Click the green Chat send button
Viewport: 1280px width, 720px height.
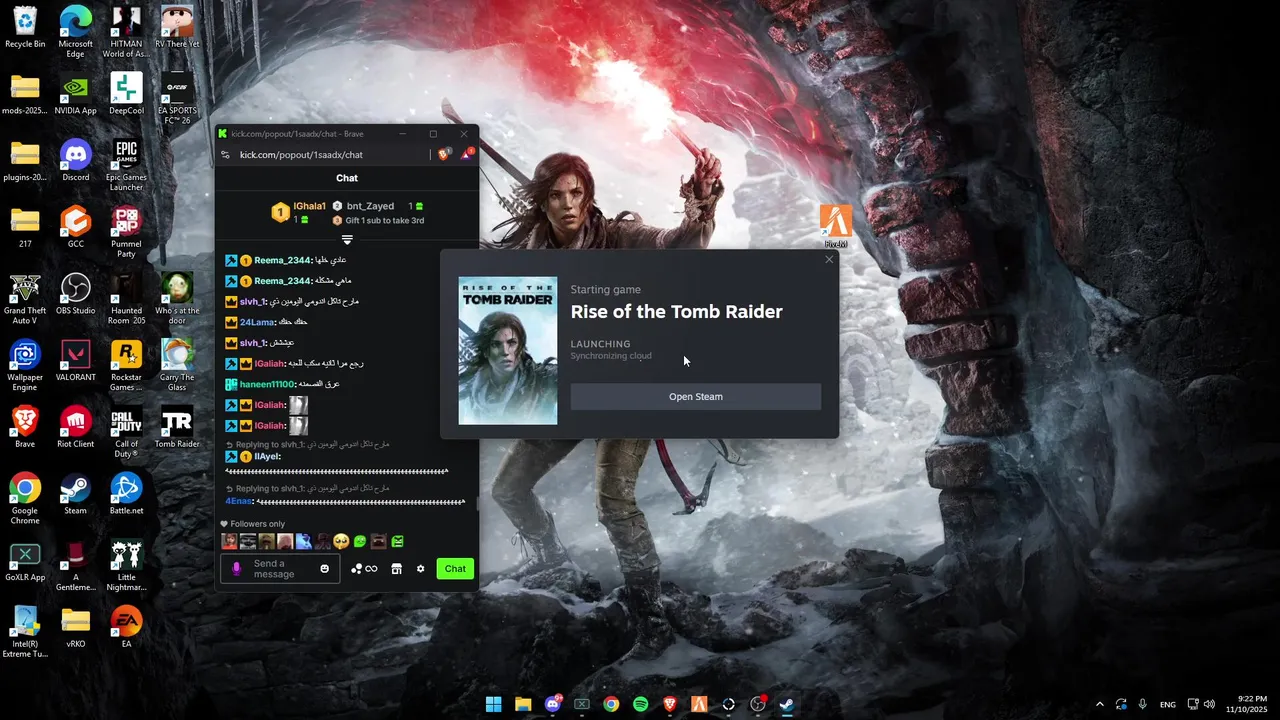455,569
